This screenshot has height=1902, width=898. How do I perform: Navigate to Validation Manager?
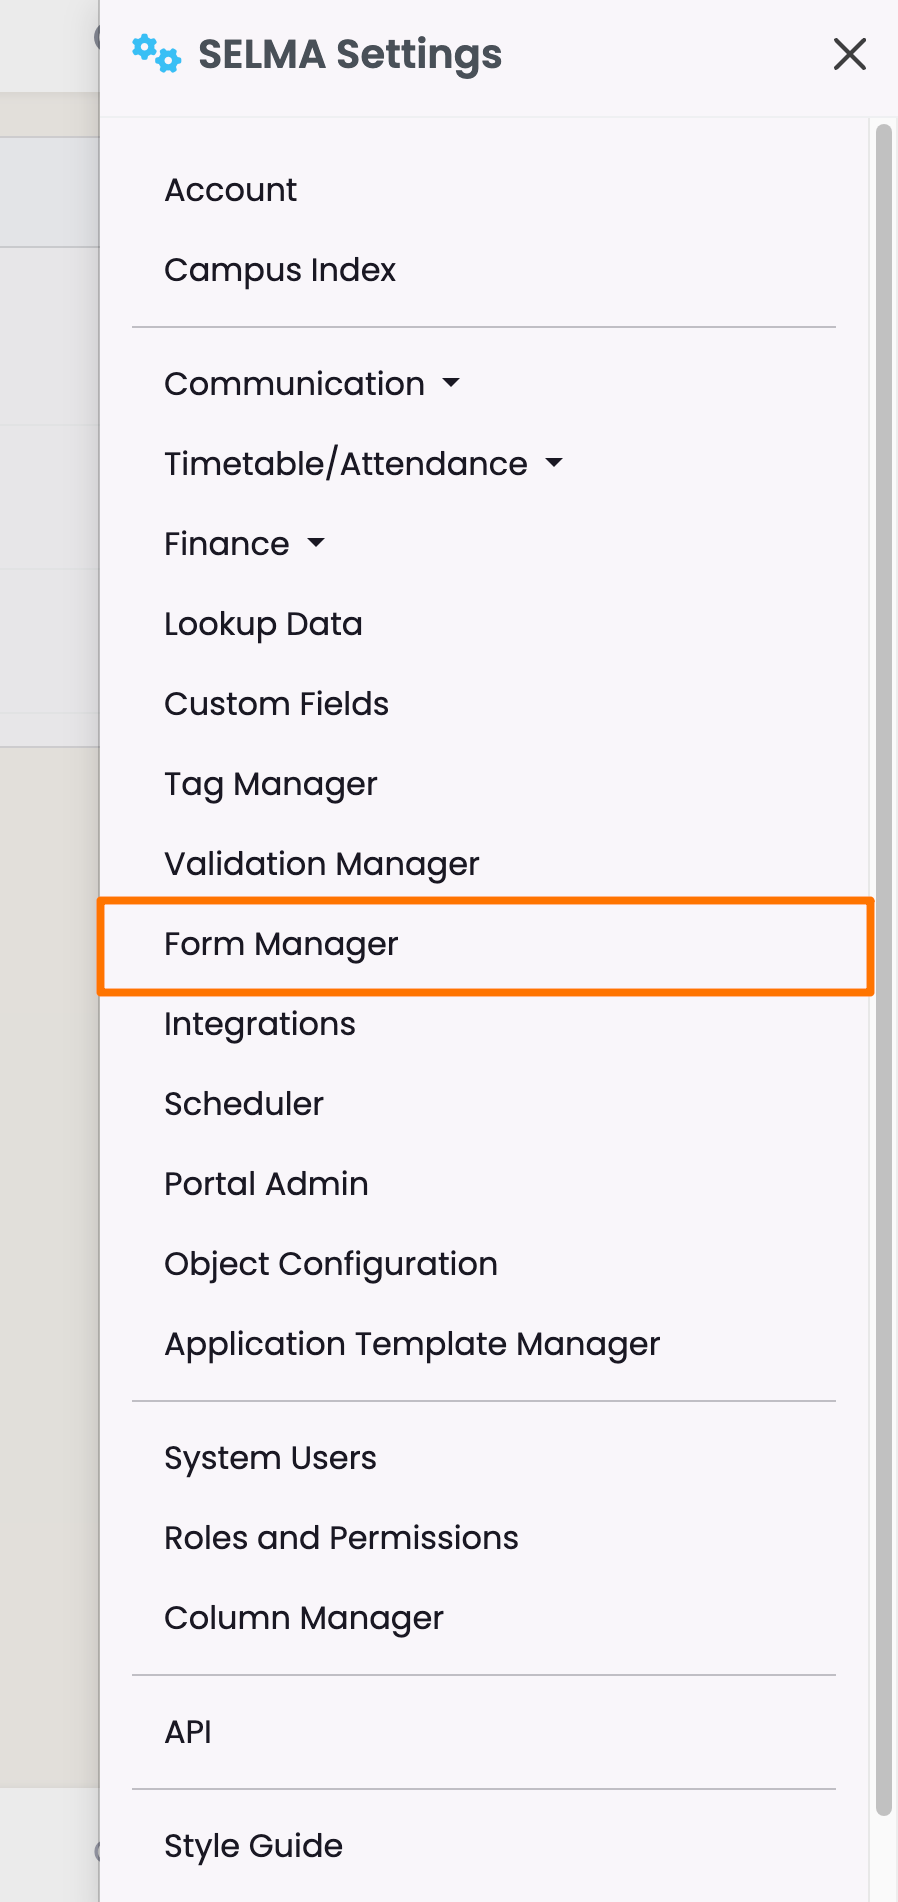pos(321,864)
